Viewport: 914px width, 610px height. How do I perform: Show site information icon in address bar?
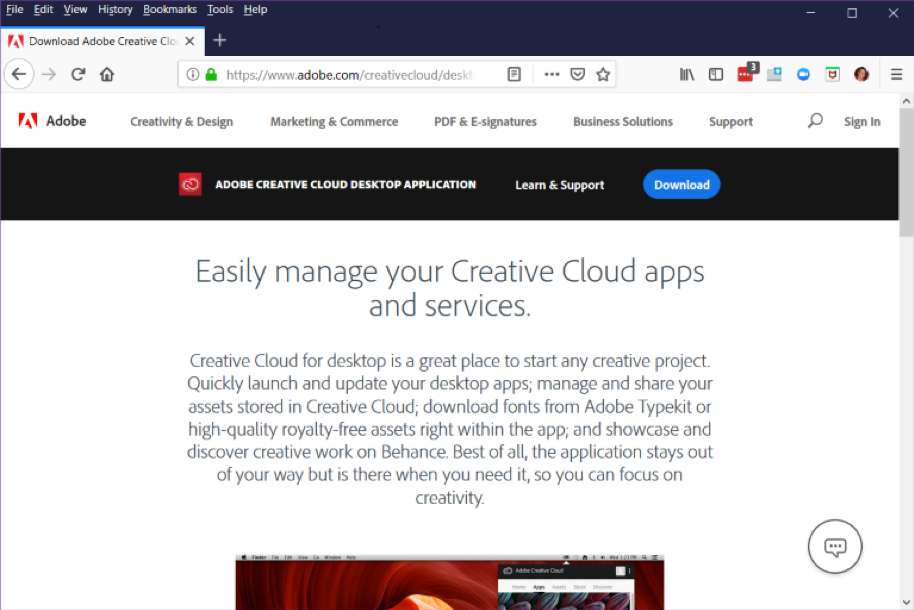193,74
